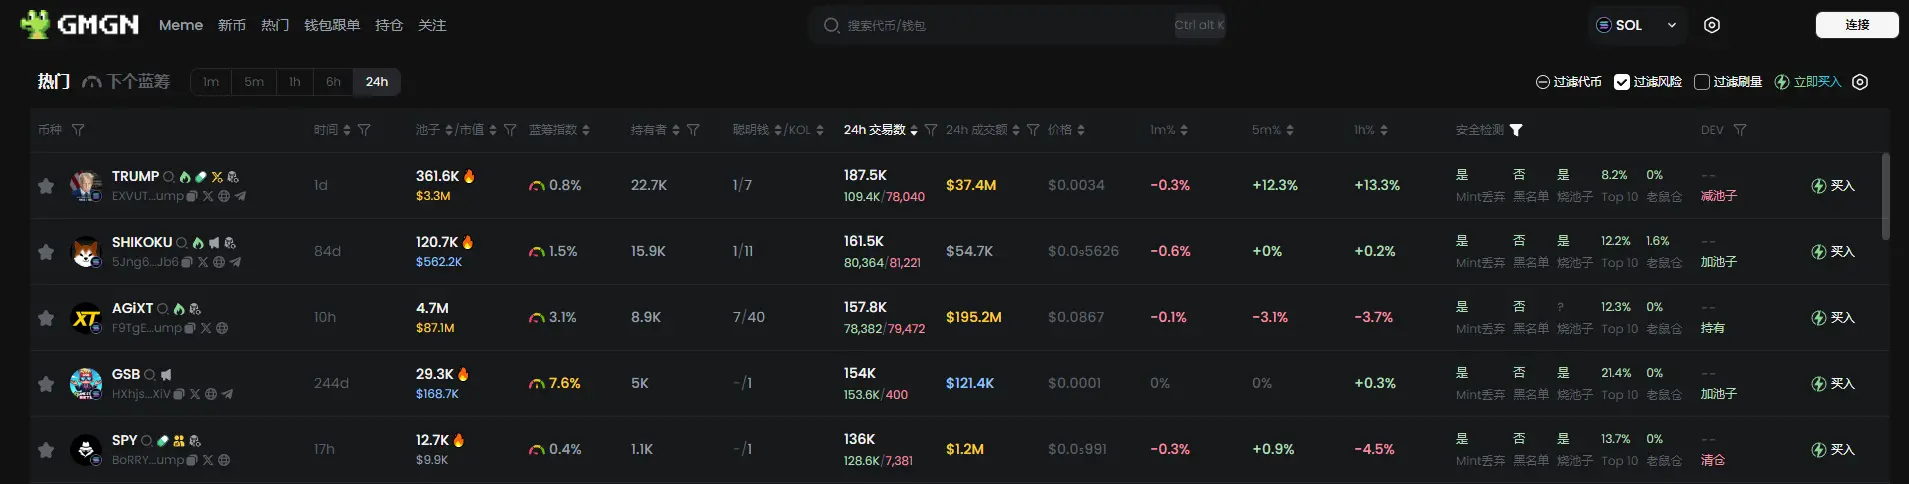Open quick-buy settings gear icon
Screen dimensions: 1909x484
(x=1860, y=82)
